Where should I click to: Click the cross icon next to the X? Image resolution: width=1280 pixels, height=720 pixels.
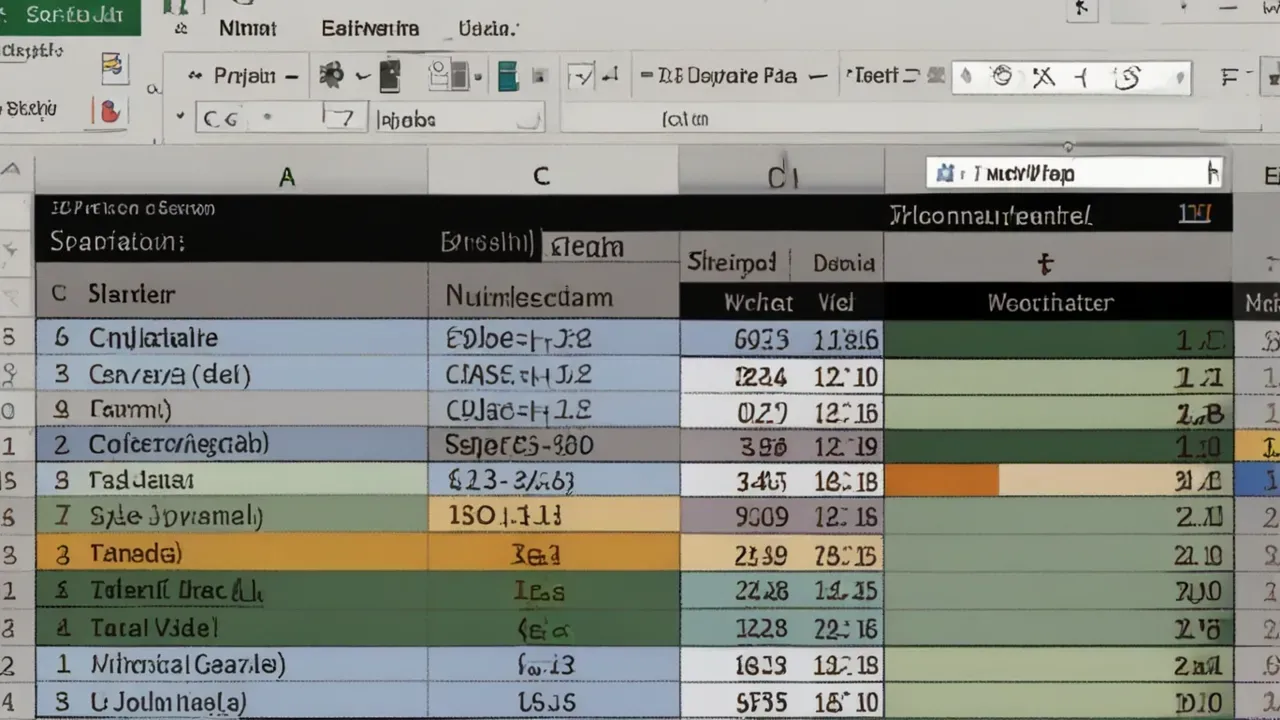click(x=1083, y=77)
